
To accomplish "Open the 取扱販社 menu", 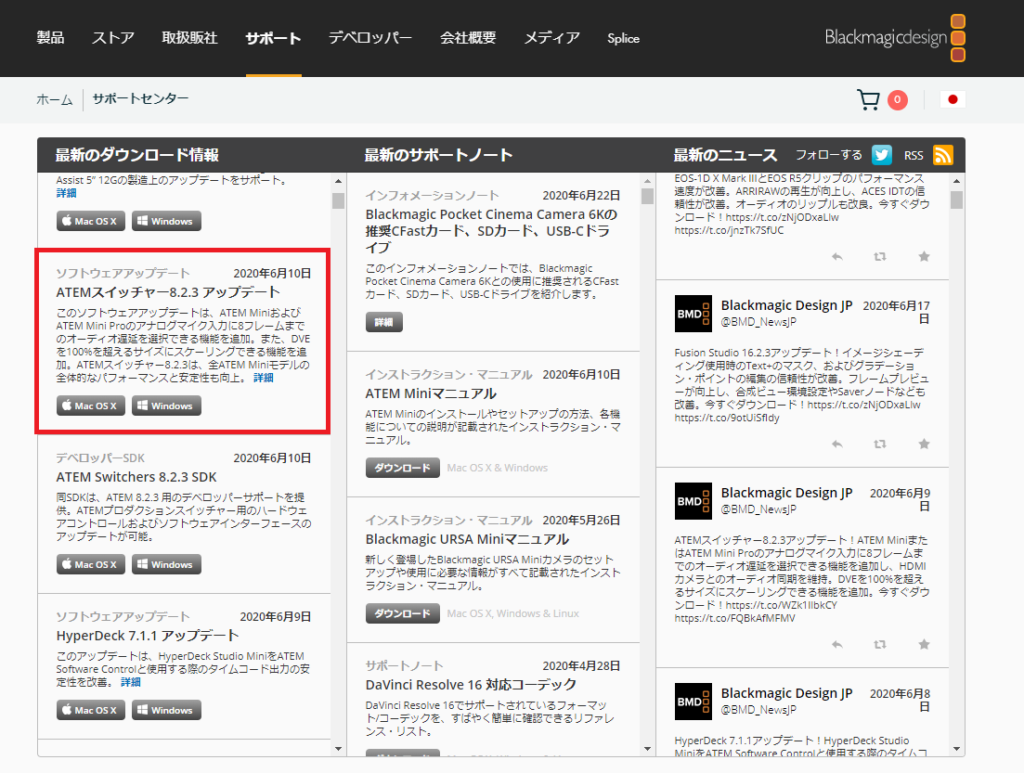I will click(189, 38).
